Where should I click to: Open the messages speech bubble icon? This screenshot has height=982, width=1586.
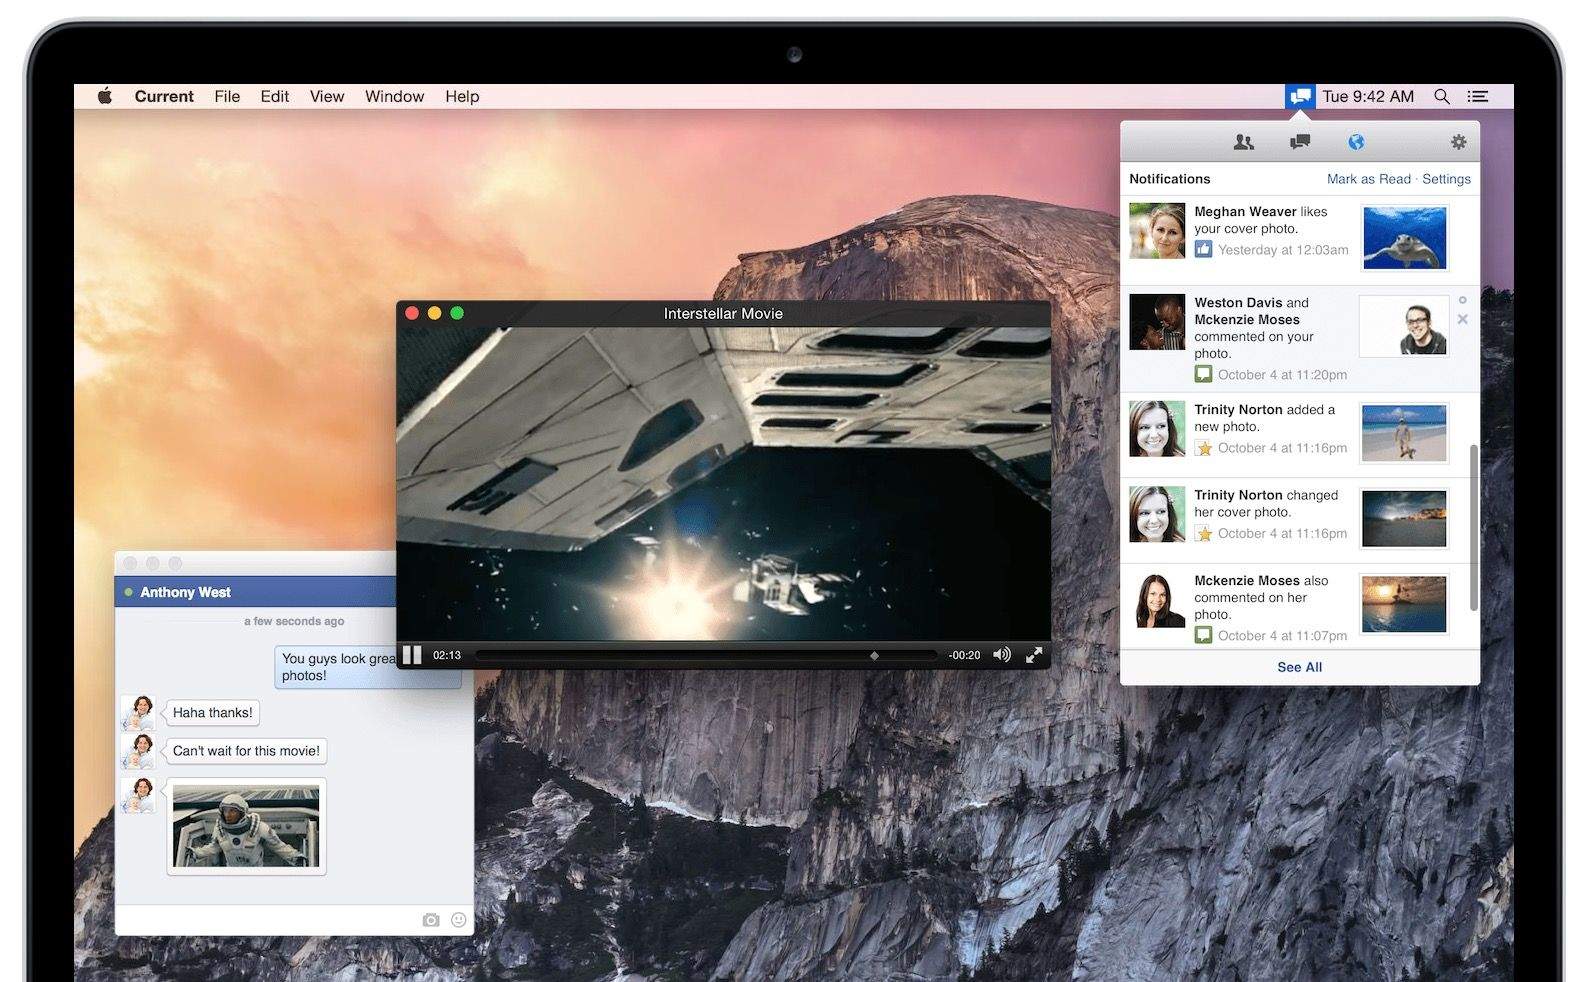[1300, 142]
